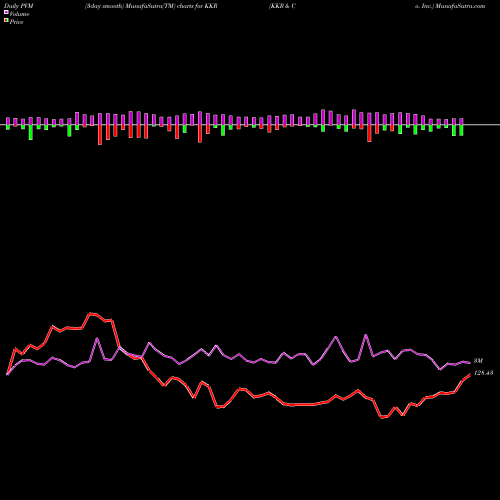Click the Volume legend color swatch
Image resolution: width=500 pixels, height=500 pixels.
(6, 12)
